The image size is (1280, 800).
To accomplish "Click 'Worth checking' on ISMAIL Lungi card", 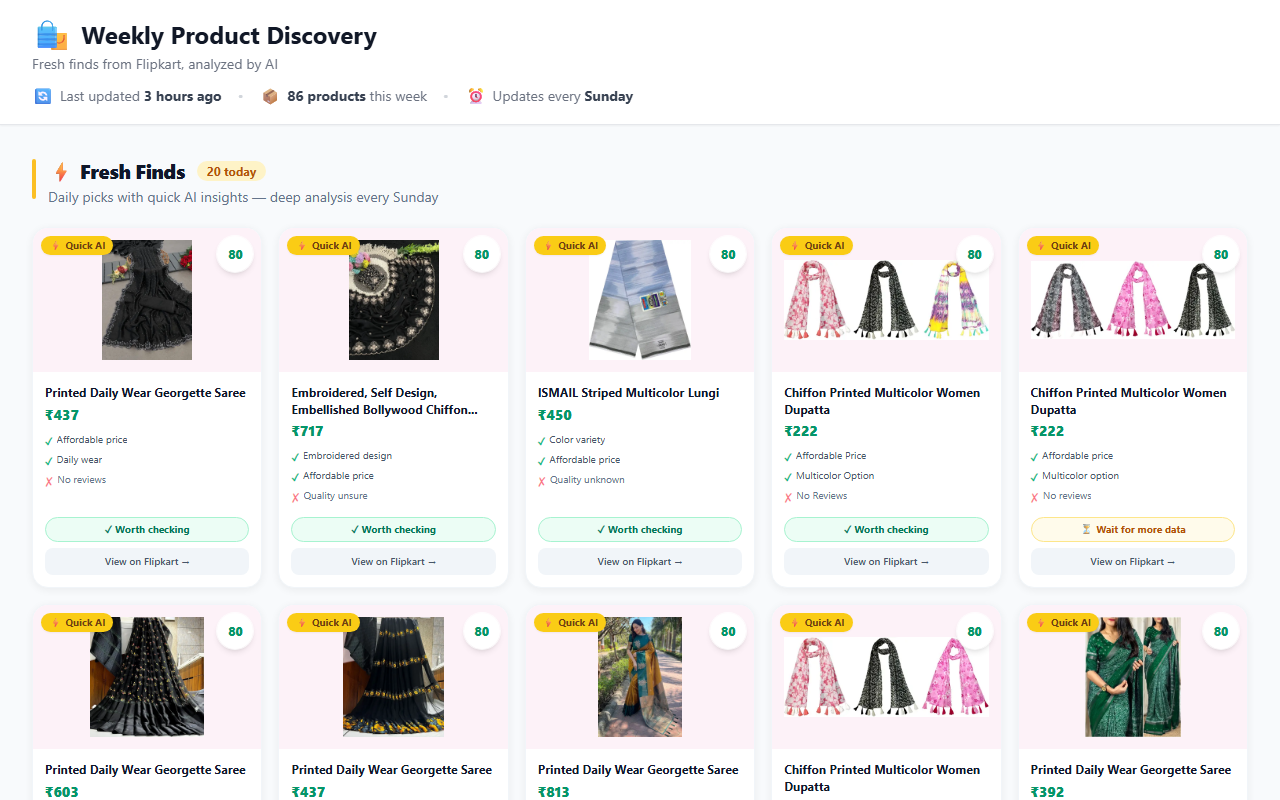I will pyautogui.click(x=640, y=529).
